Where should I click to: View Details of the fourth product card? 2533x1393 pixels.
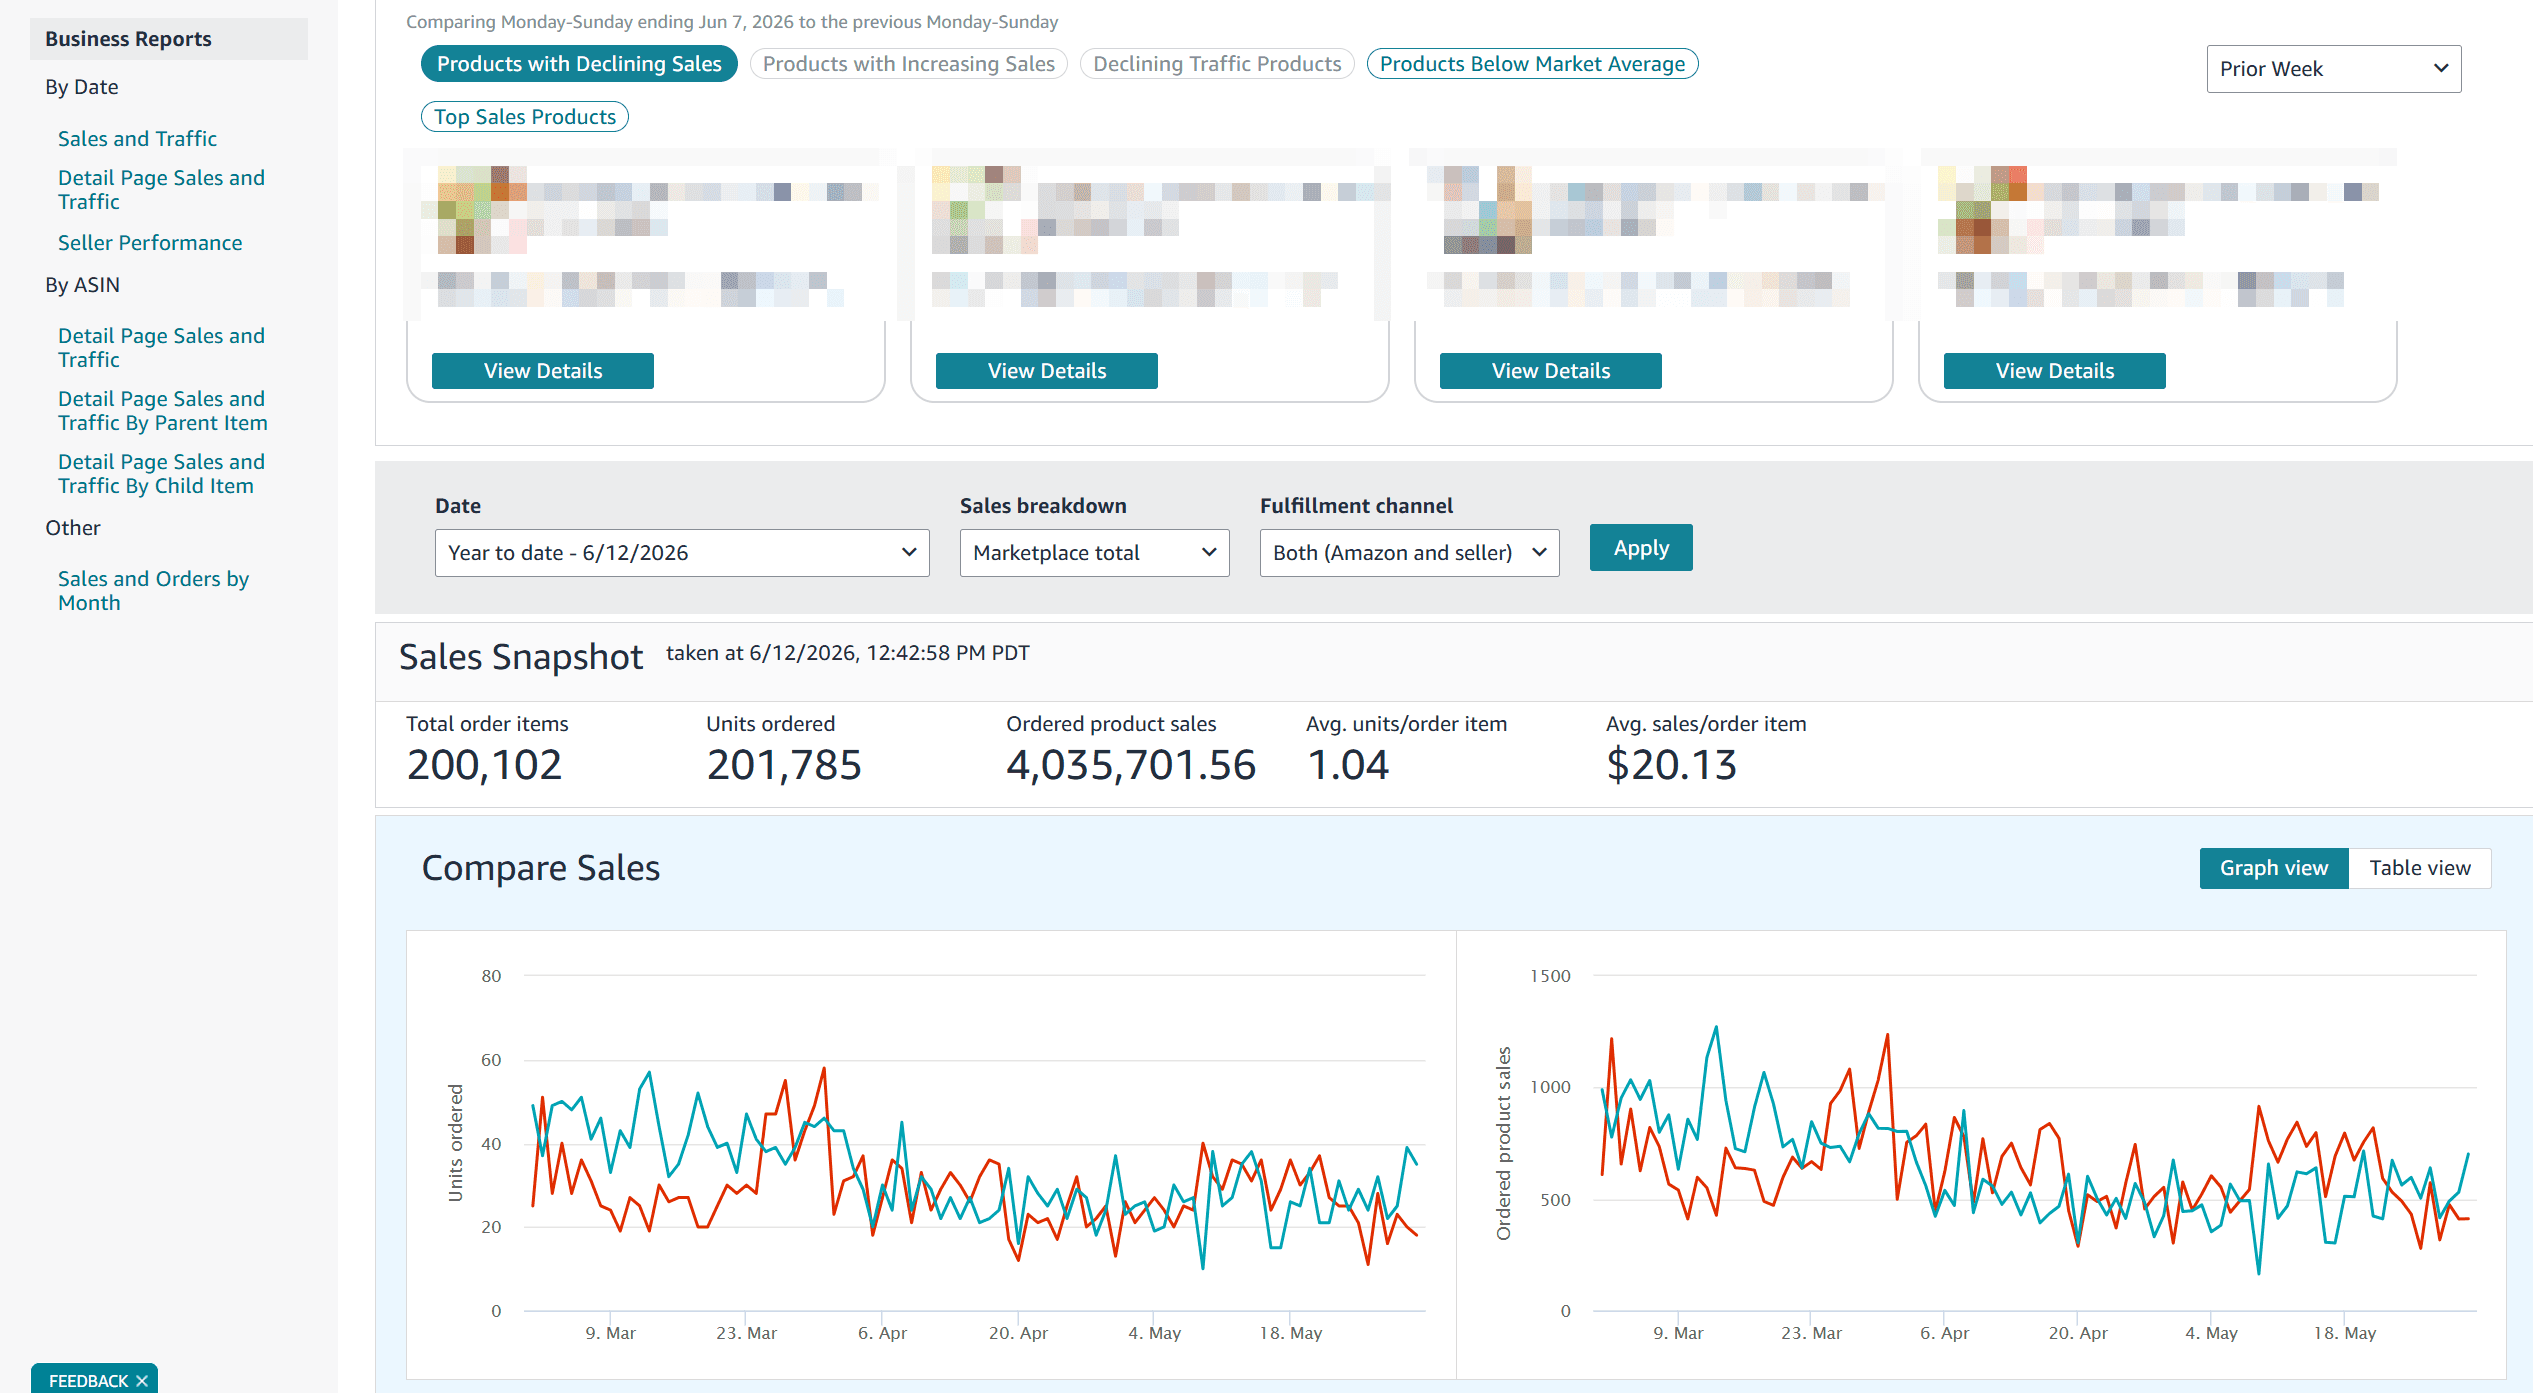click(x=2055, y=371)
